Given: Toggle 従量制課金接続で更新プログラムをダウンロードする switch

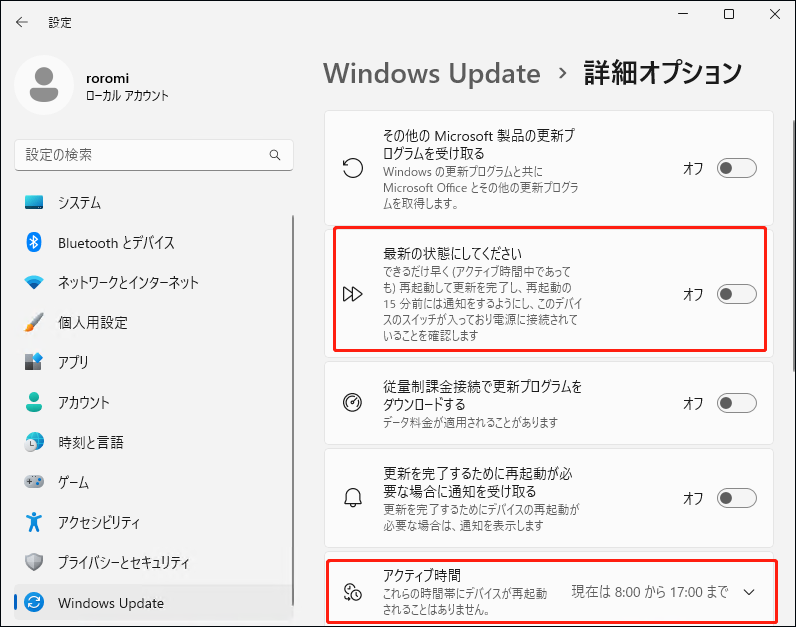Looking at the screenshot, I should pyautogui.click(x=737, y=403).
